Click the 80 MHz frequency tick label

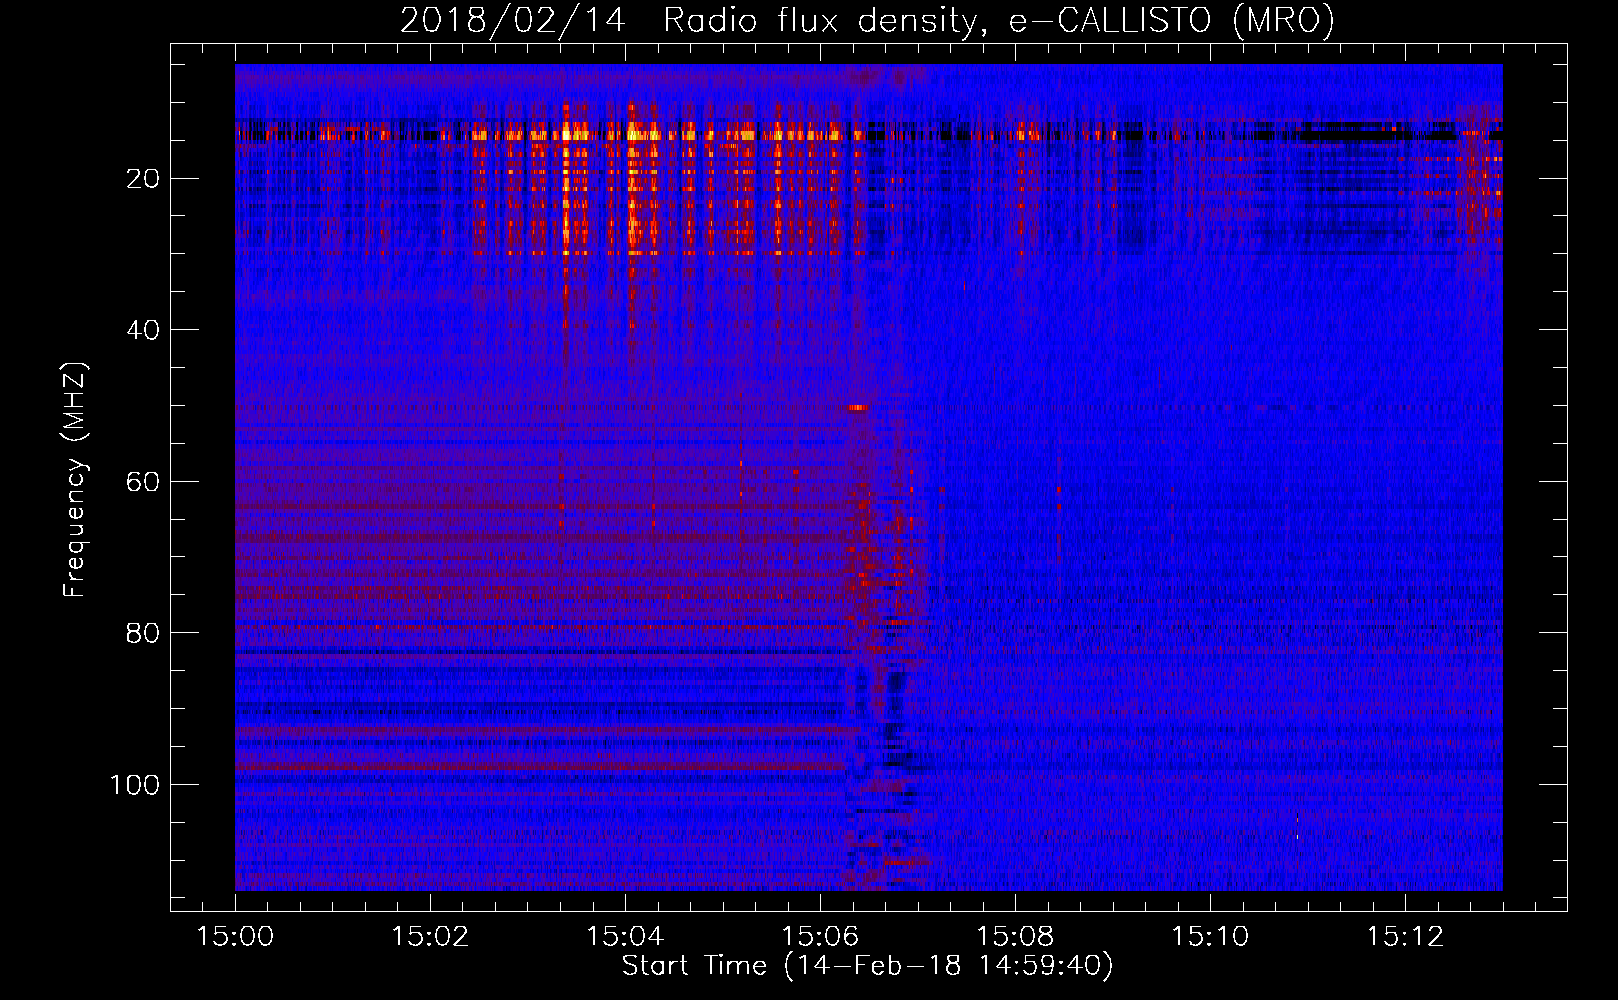point(144,633)
